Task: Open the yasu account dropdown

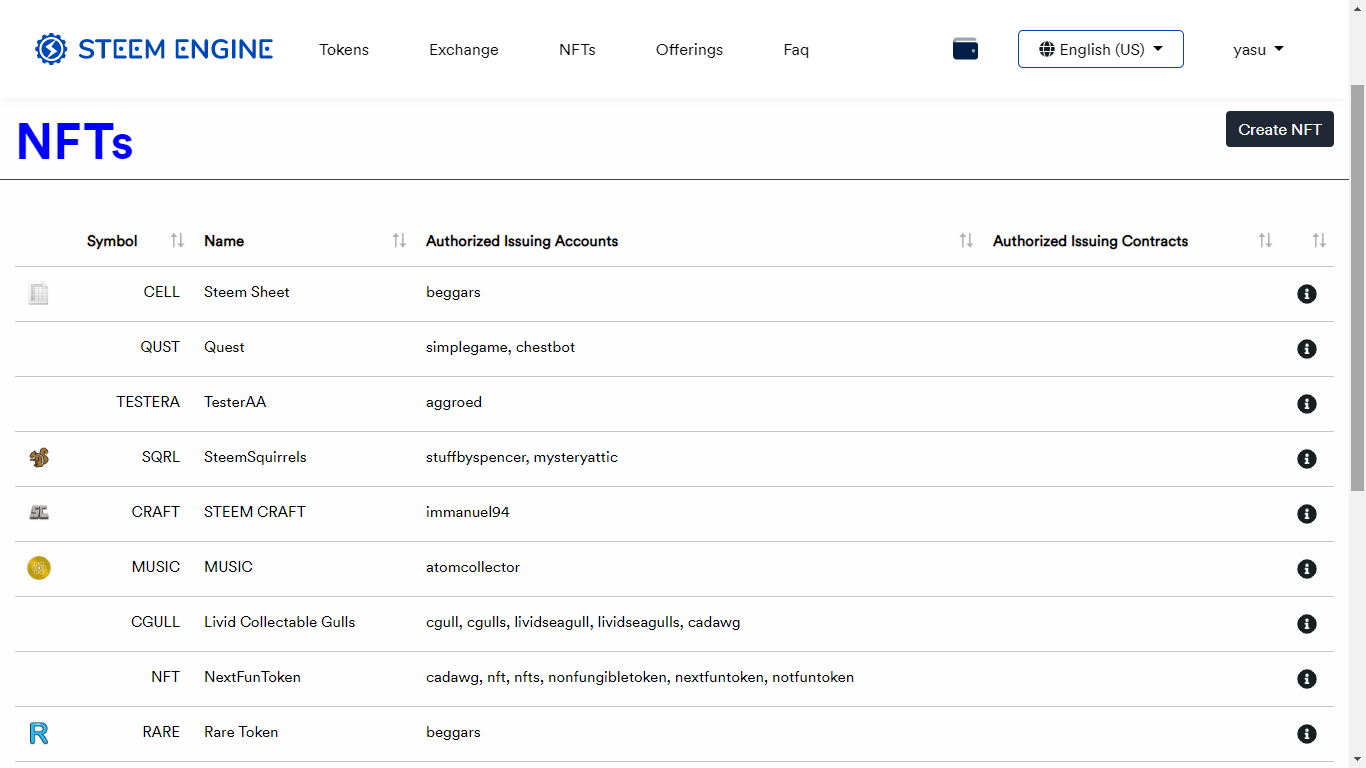Action: pyautogui.click(x=1258, y=49)
